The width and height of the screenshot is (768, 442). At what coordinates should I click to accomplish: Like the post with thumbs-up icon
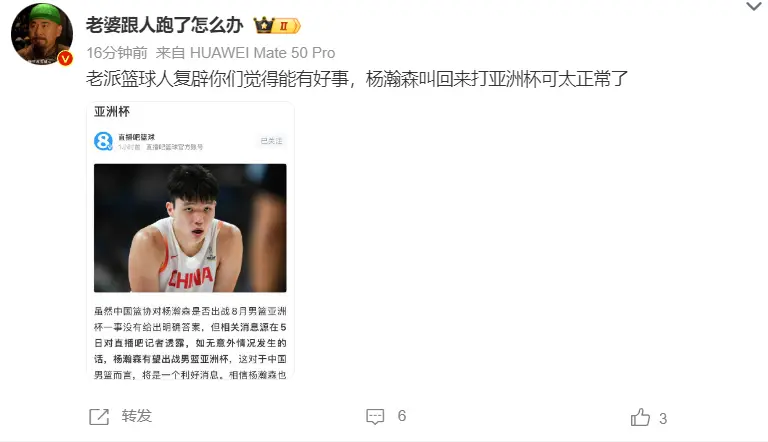tap(640, 417)
